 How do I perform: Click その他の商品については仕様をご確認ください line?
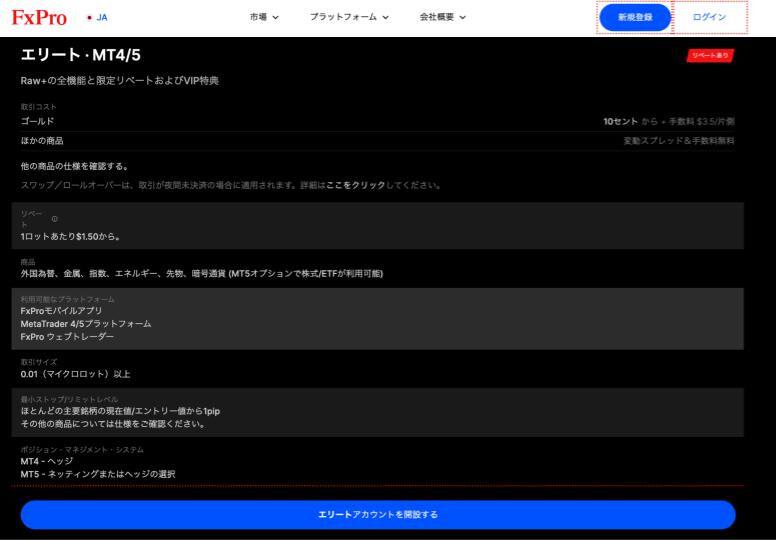point(113,424)
